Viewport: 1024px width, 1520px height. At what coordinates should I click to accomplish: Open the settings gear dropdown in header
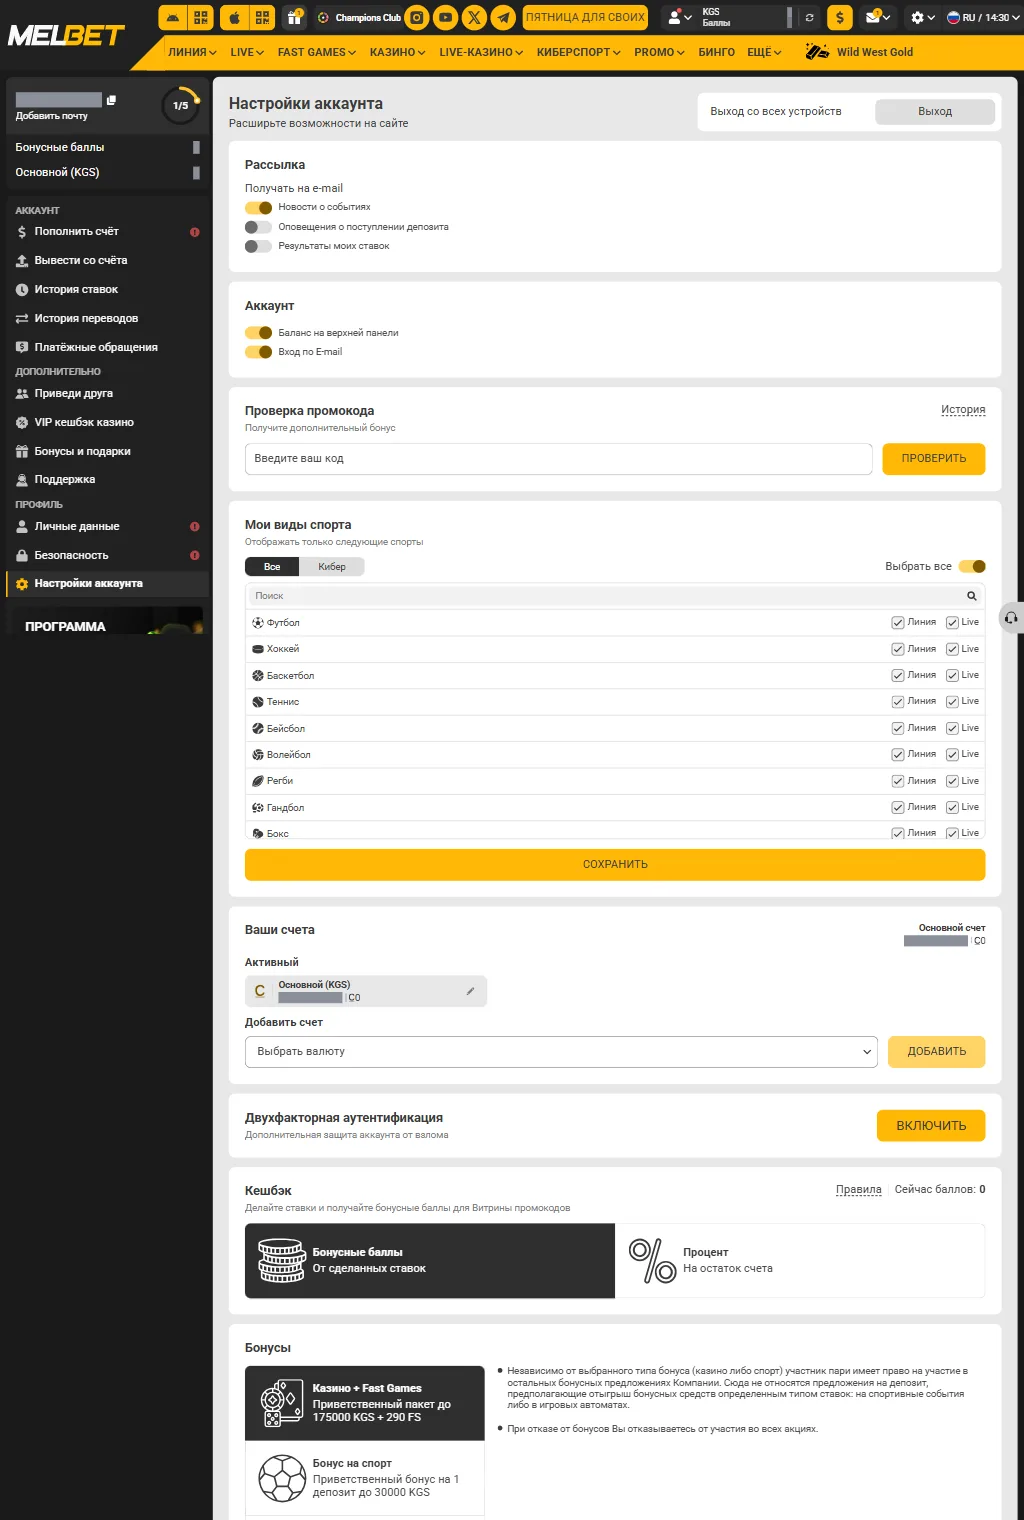[x=923, y=17]
